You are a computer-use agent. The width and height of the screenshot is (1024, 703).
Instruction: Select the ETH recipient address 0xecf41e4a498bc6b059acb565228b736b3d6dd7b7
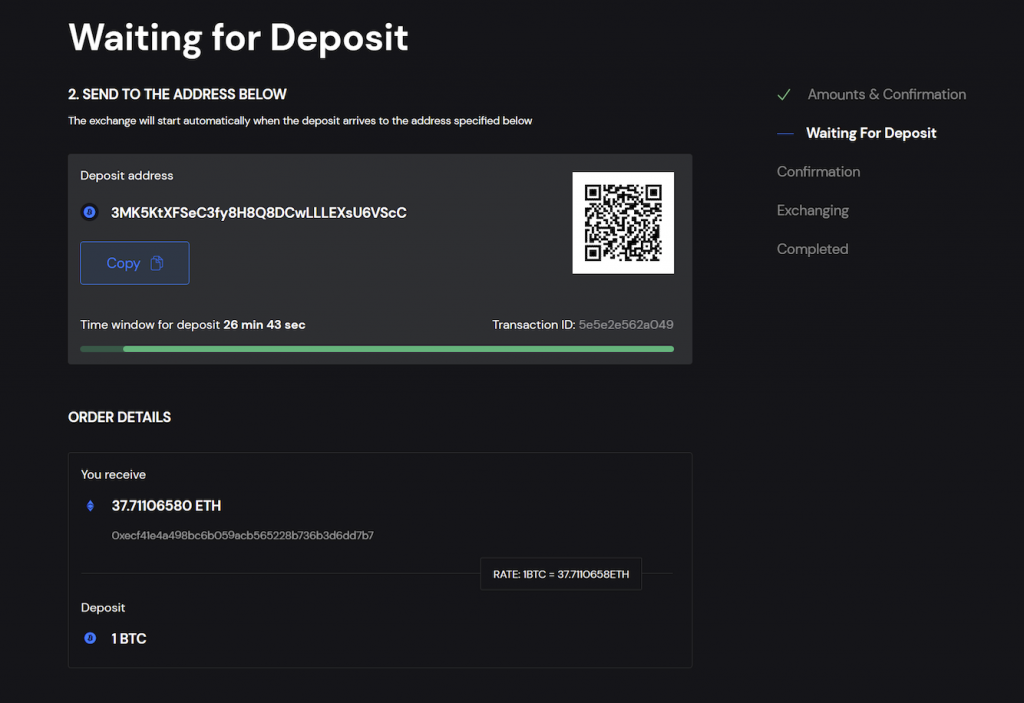(x=242, y=536)
